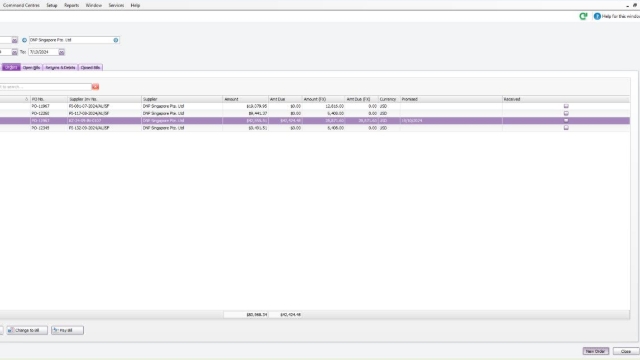Click received status icon in highlighted row
This screenshot has width=640, height=360.
click(566, 121)
